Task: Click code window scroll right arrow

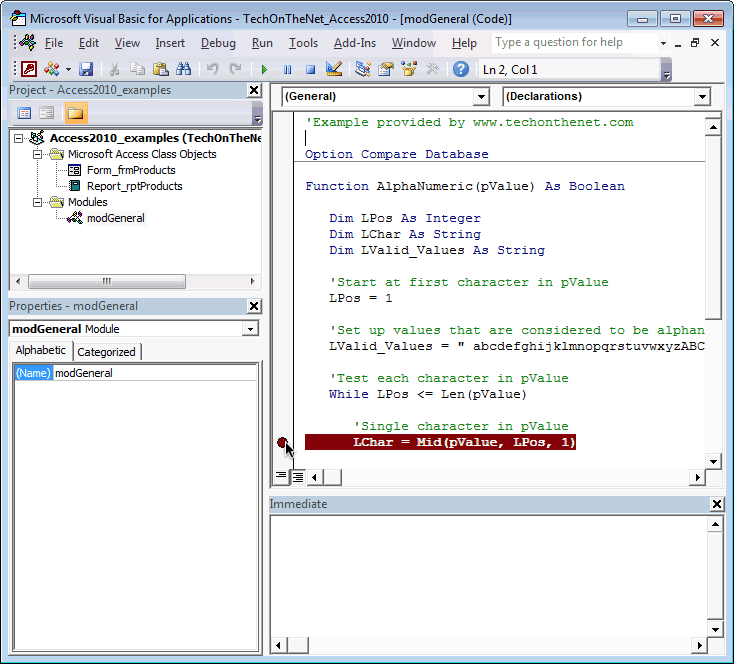Action: coord(697,477)
